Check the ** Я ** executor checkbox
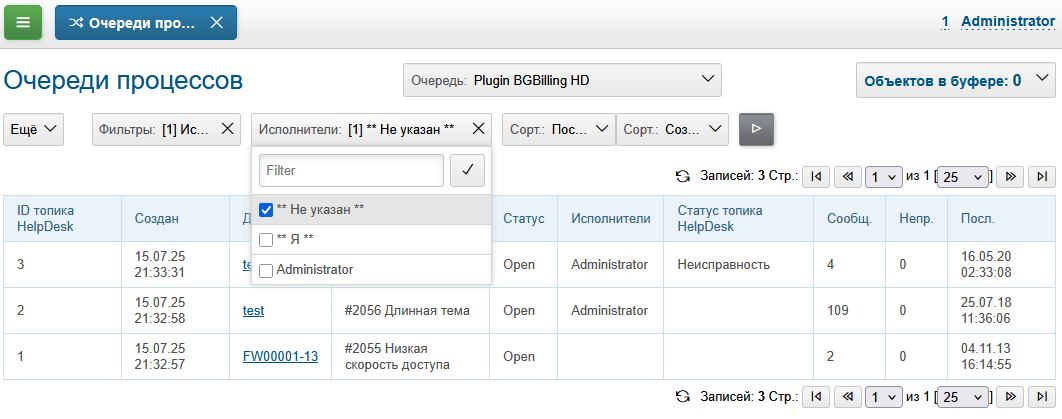This screenshot has width=1062, height=419. (x=266, y=240)
